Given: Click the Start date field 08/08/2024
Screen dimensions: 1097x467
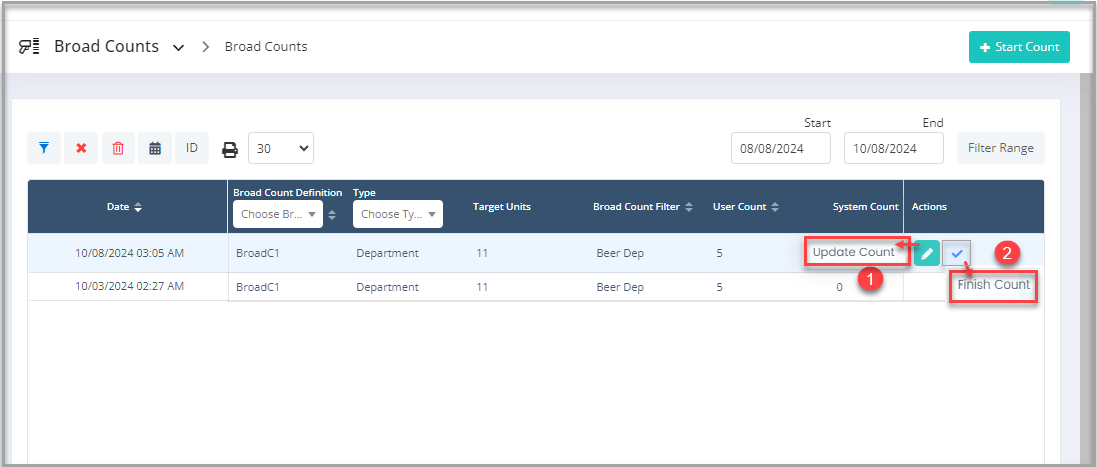Looking at the screenshot, I should coord(781,148).
